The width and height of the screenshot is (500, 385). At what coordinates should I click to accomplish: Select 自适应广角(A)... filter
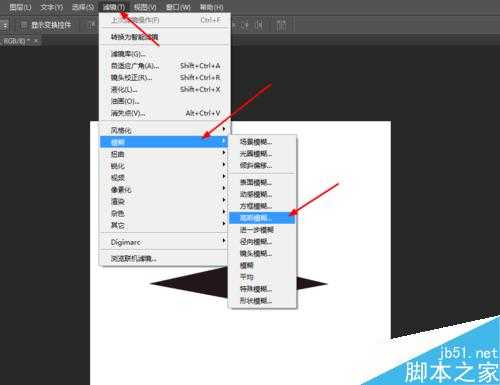pyautogui.click(x=165, y=66)
